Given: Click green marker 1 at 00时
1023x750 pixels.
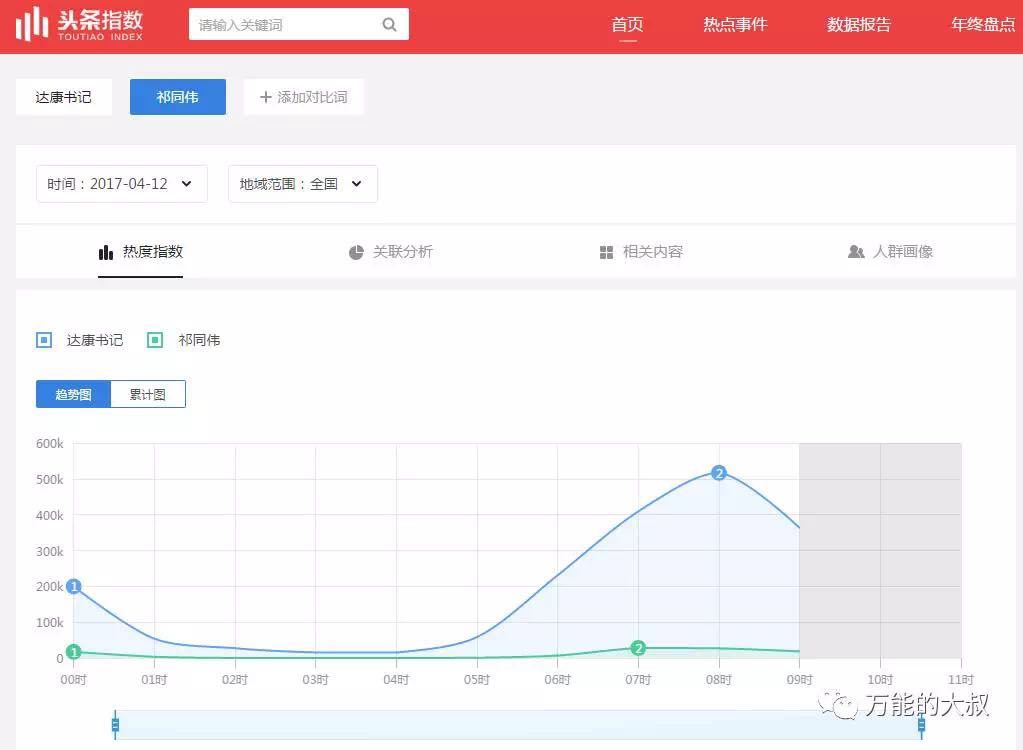Looking at the screenshot, I should (x=74, y=652).
